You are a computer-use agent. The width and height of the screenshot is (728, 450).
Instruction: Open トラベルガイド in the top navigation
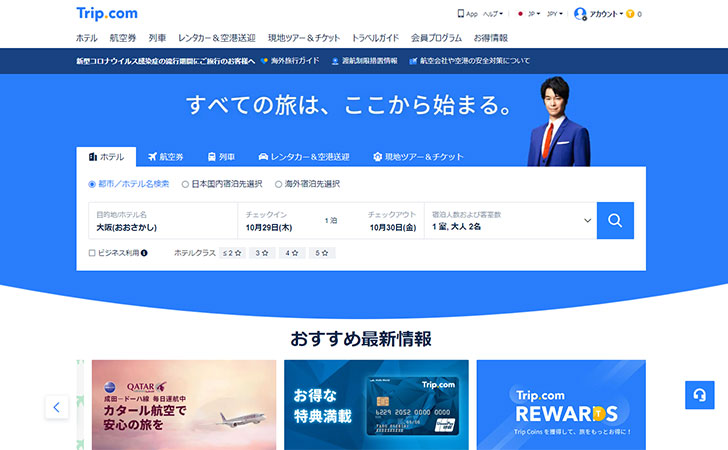(375, 38)
